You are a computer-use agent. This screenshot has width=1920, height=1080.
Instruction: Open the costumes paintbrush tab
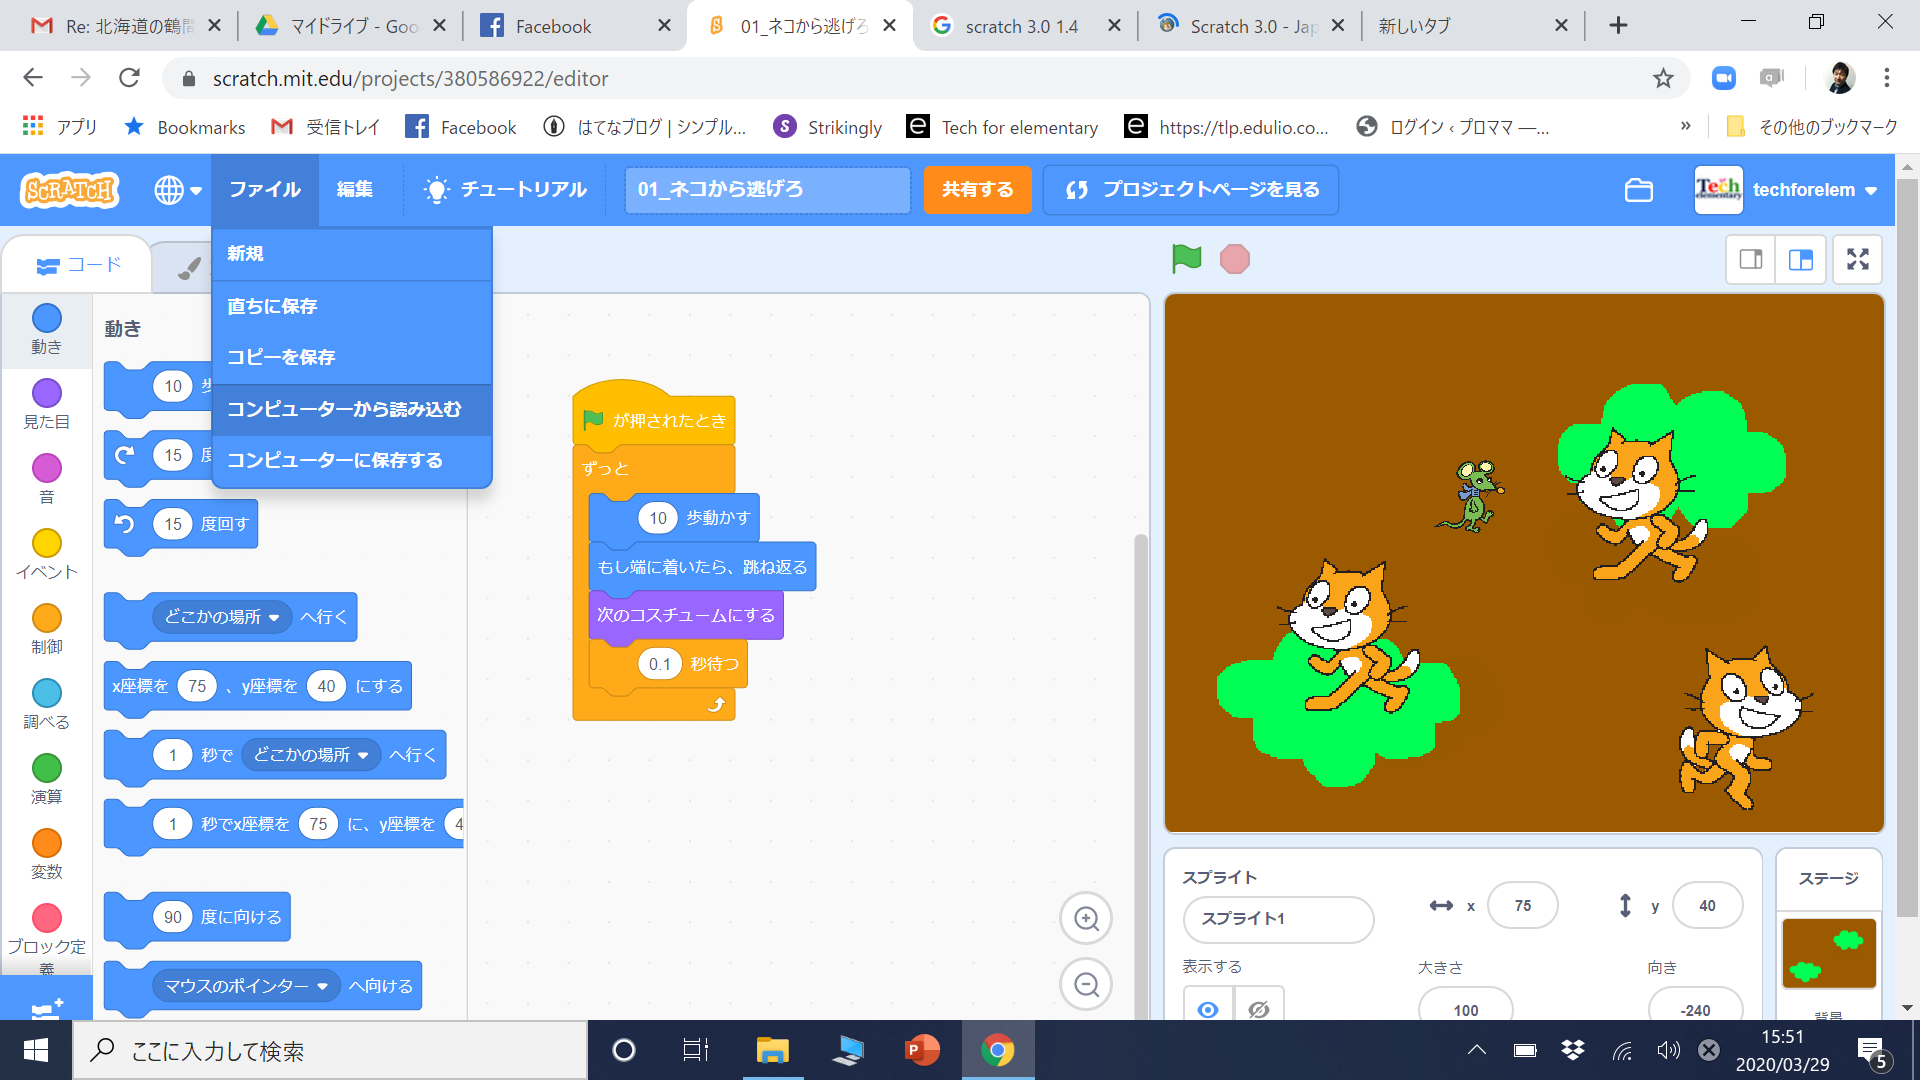coord(188,268)
